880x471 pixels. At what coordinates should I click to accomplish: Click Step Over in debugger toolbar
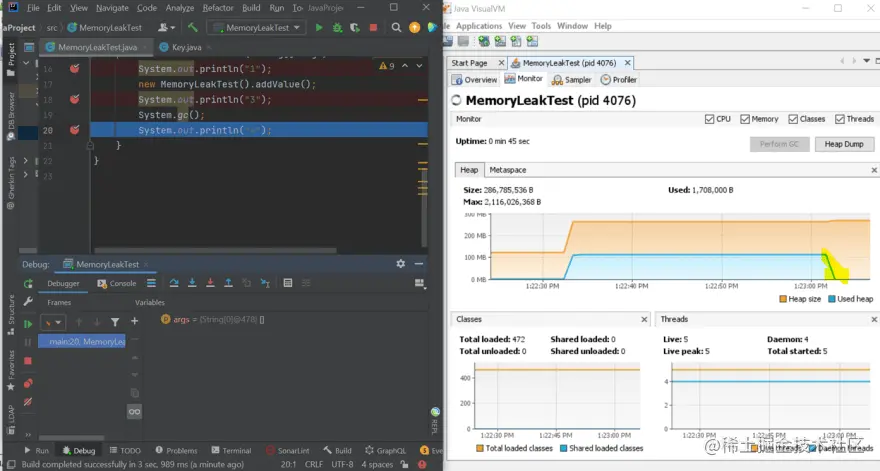click(x=174, y=283)
